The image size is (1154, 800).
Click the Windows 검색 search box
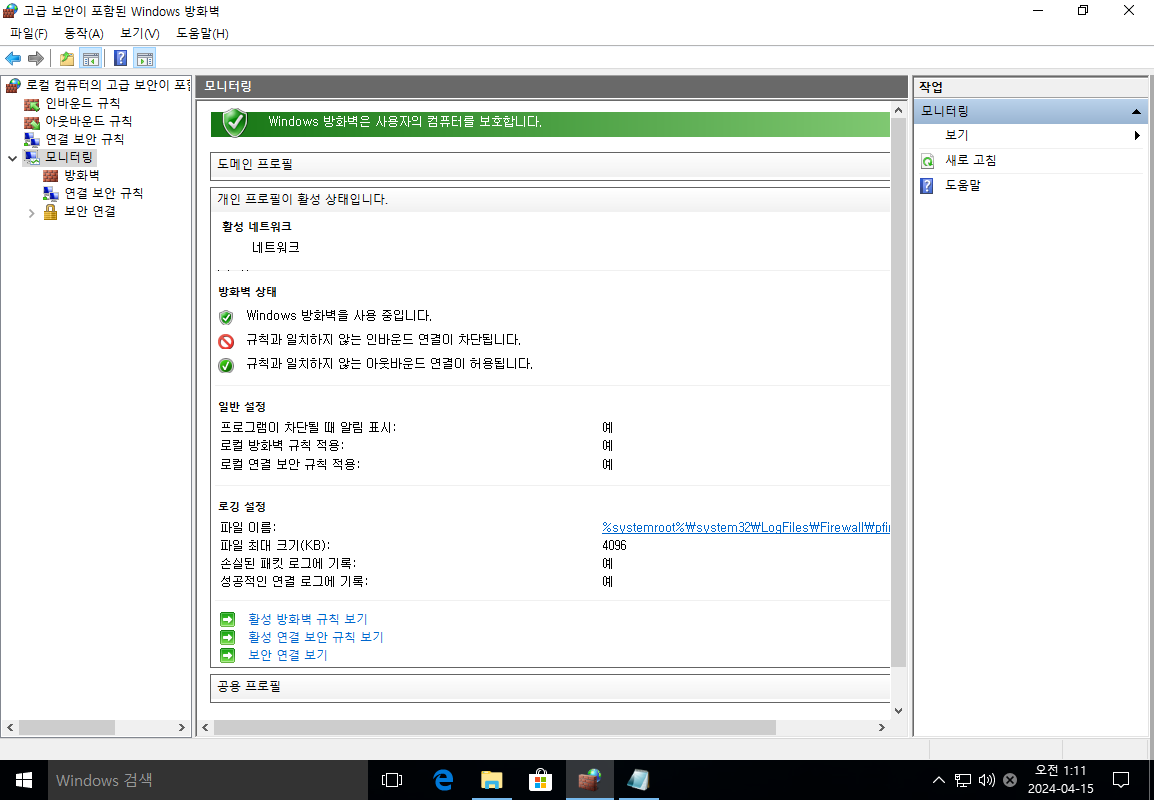click(208, 780)
